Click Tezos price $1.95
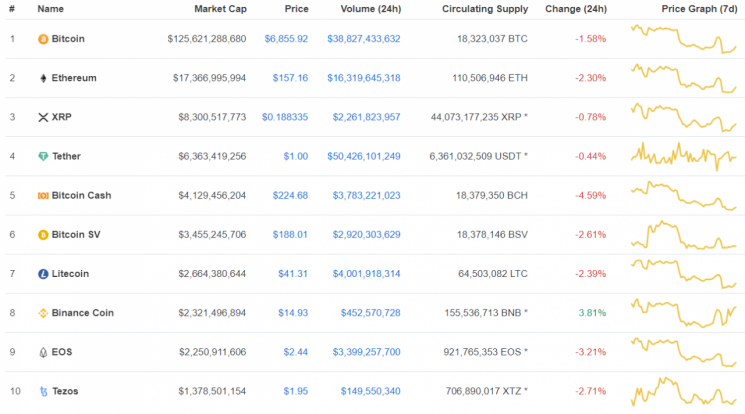Screen dimensions: 745x414 tap(296, 391)
